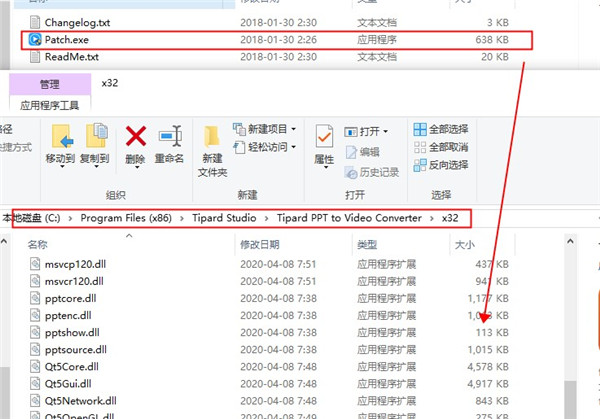Open History (历史记录) in ribbon
This screenshot has width=600, height=419.
click(372, 172)
